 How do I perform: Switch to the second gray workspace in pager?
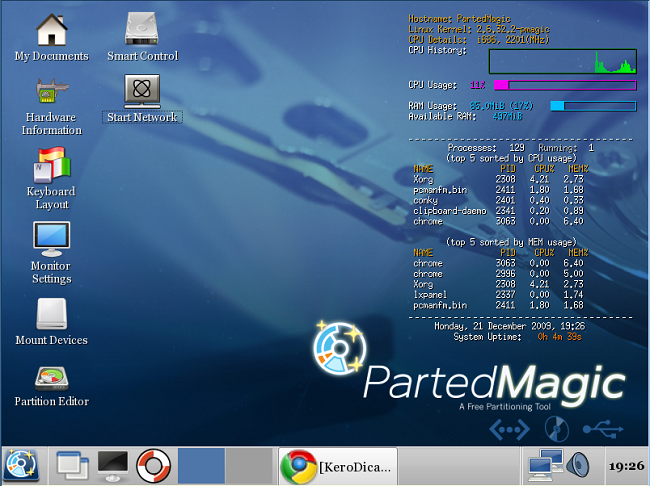[249, 465]
